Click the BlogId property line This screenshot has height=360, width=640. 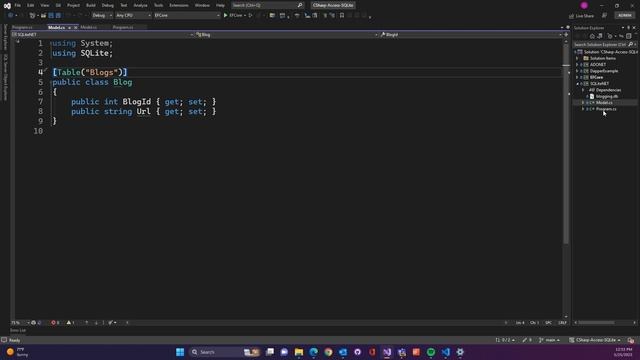[143, 102]
